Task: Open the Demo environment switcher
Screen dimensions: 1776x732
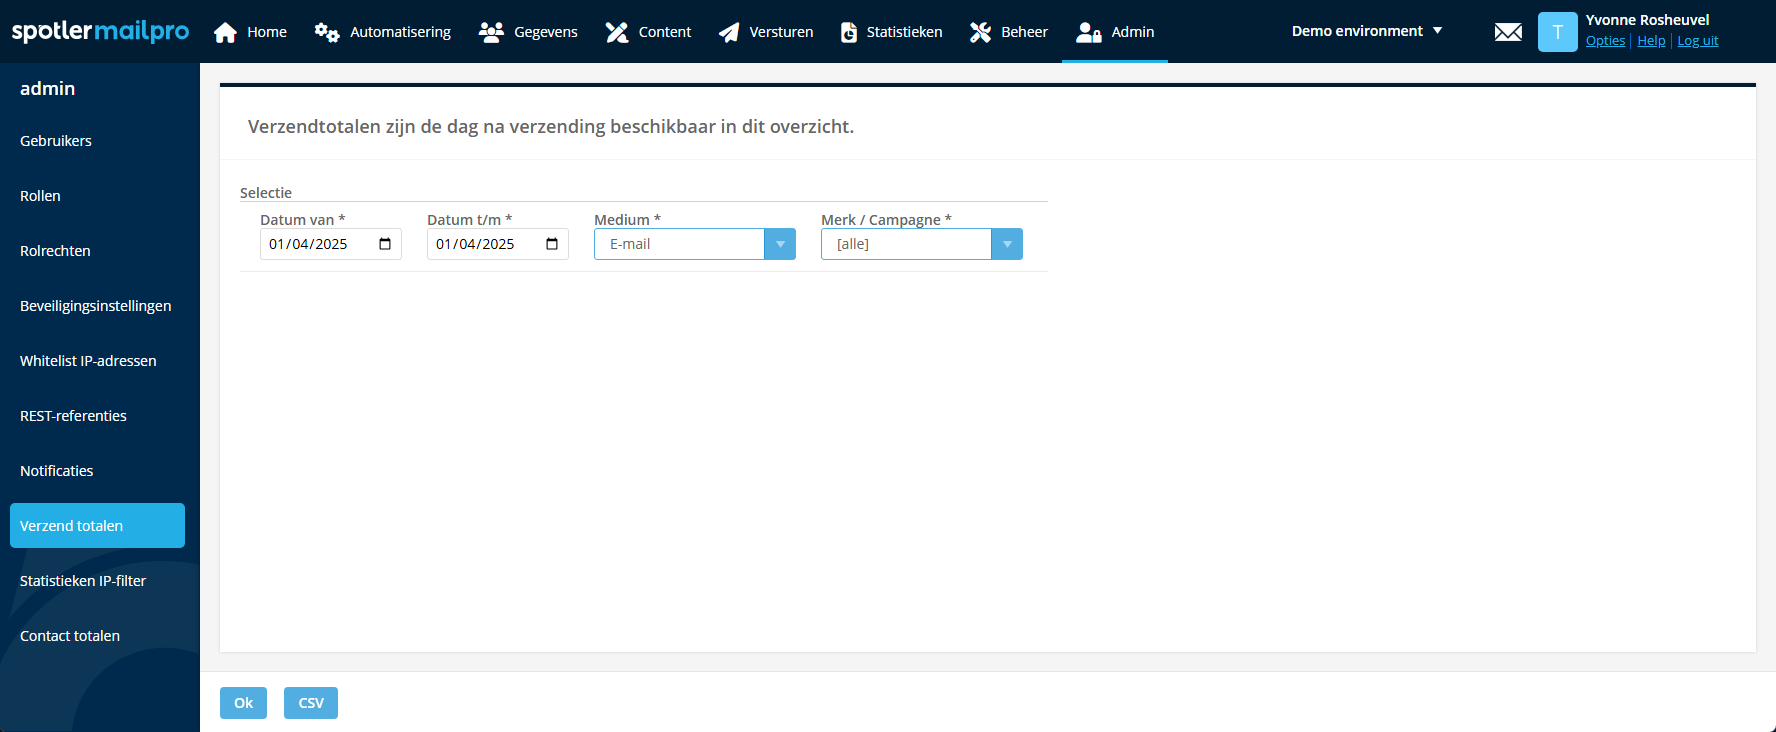Action: click(1366, 31)
